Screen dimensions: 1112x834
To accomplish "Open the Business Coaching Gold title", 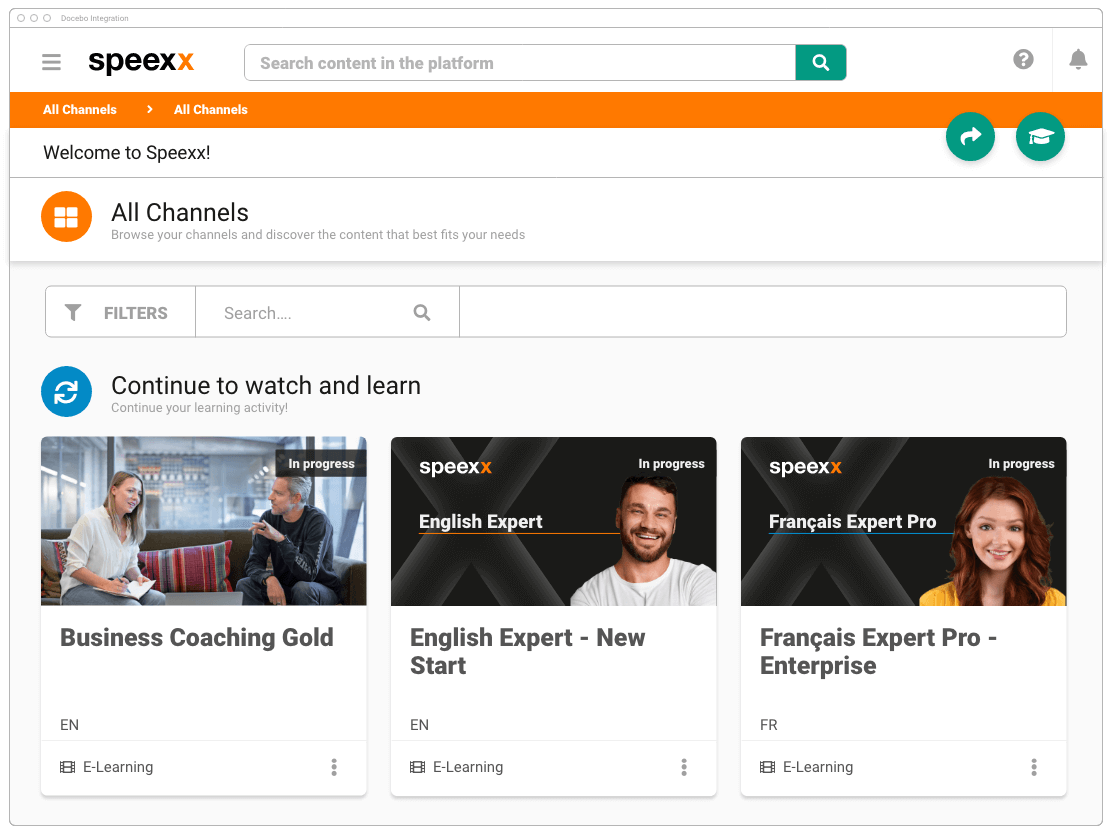I will 196,638.
